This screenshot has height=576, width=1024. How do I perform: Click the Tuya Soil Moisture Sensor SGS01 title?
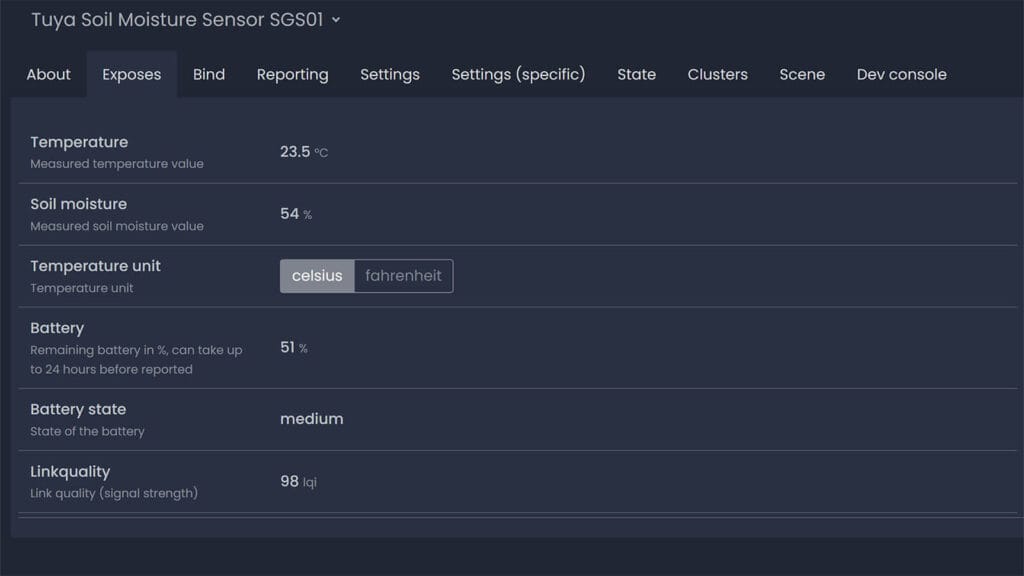tap(177, 20)
